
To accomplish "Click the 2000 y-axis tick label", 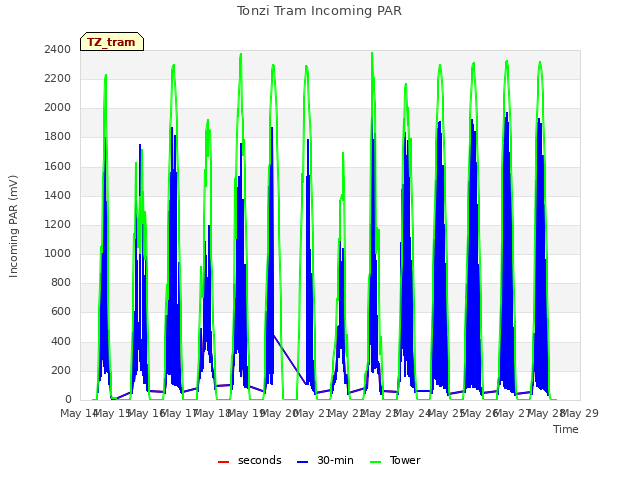I will (58, 107).
